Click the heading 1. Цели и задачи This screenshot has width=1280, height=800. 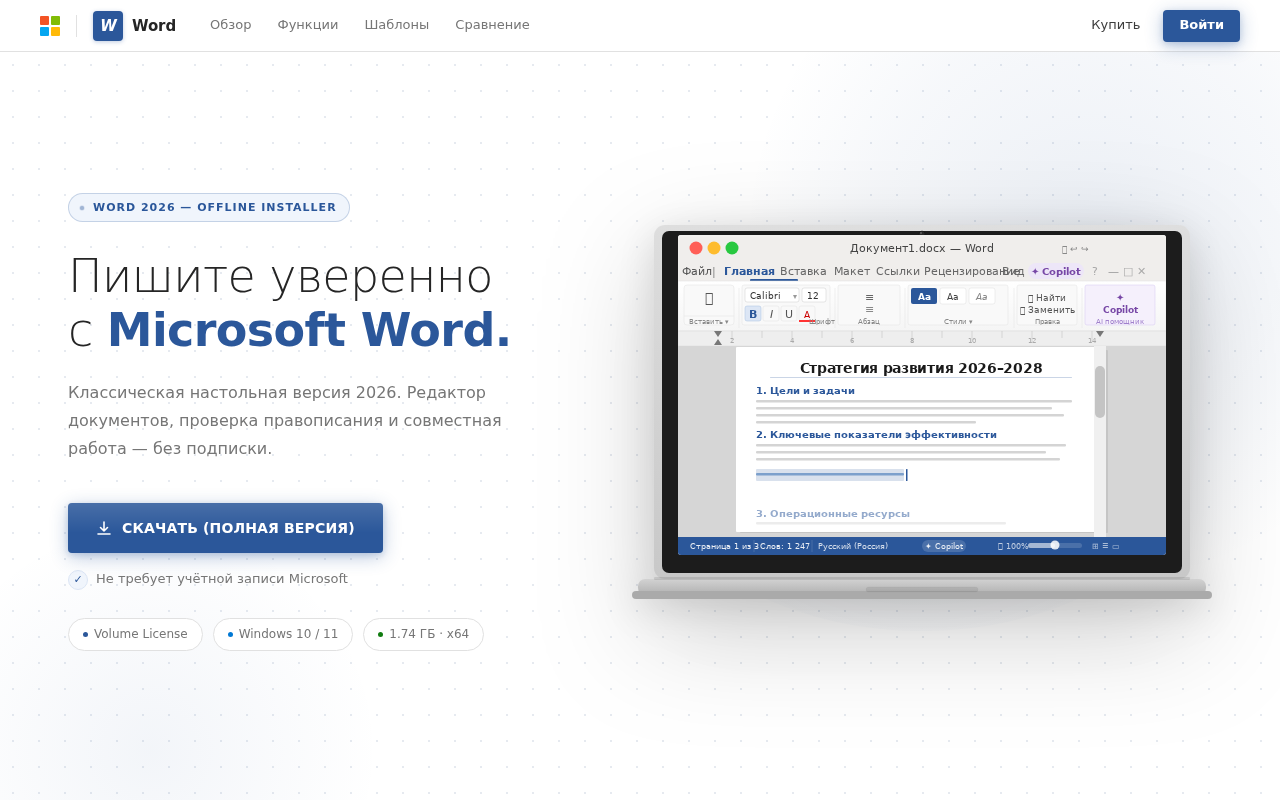tap(805, 391)
